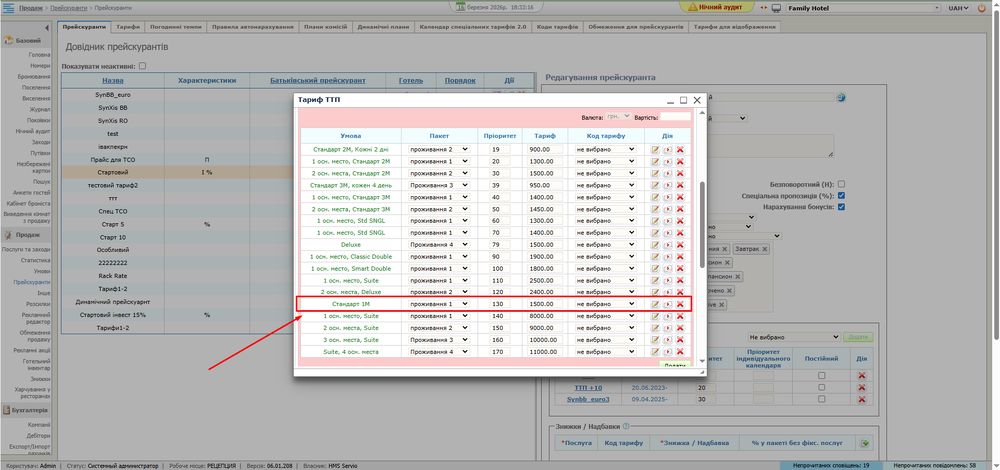Expand the UAH currency selector
This screenshot has height=470, width=1000.
(959, 7)
